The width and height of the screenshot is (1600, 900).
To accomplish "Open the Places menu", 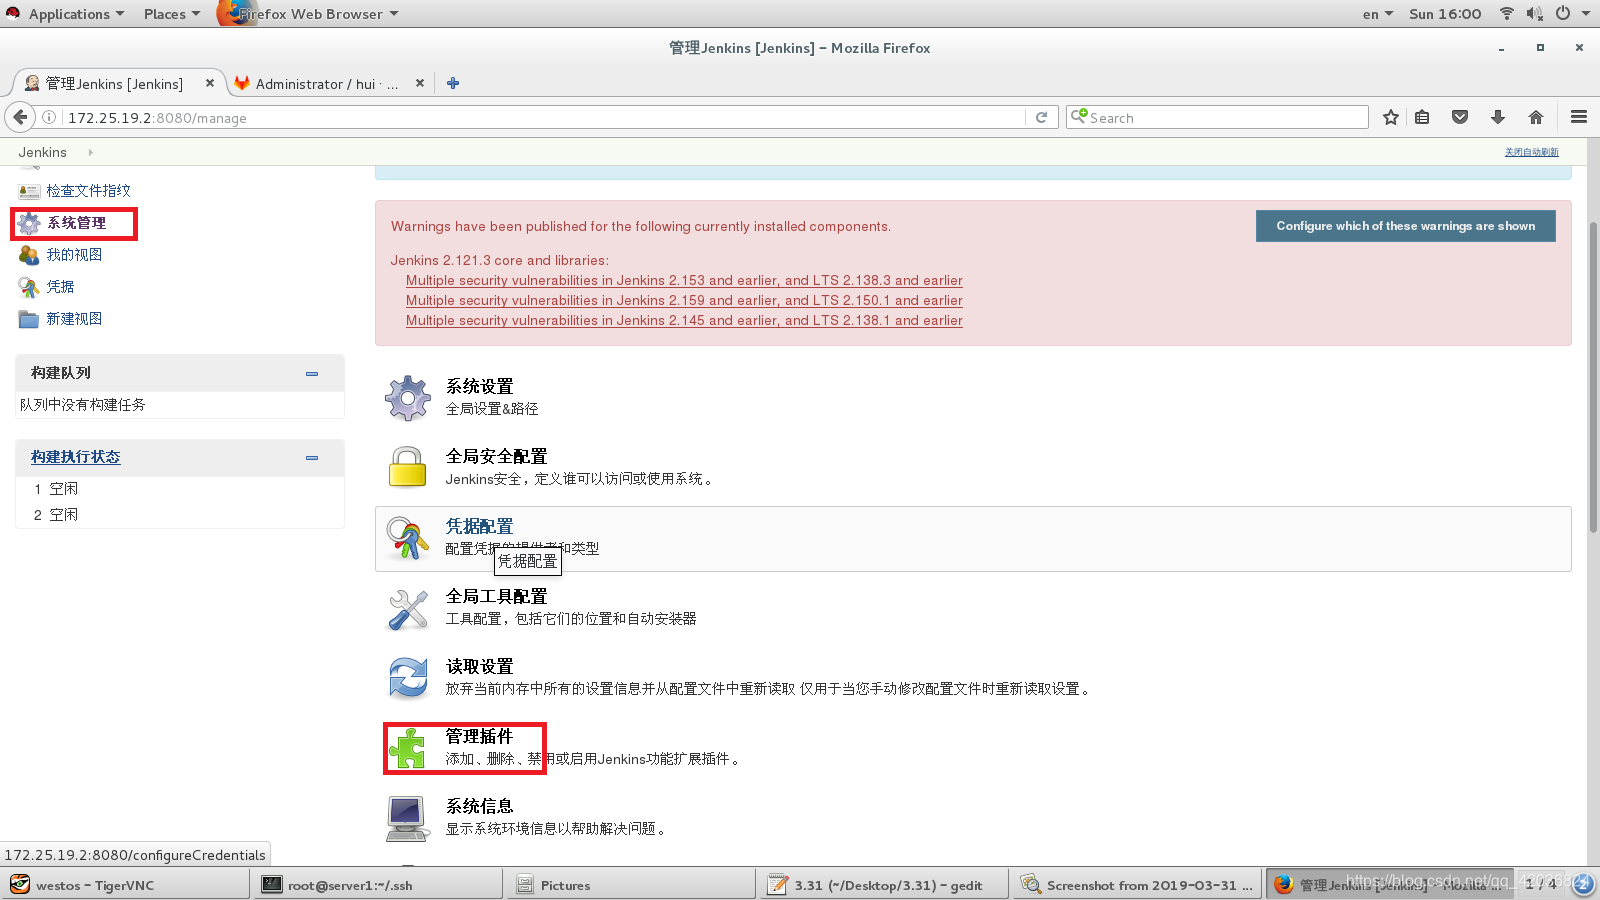I will [171, 14].
